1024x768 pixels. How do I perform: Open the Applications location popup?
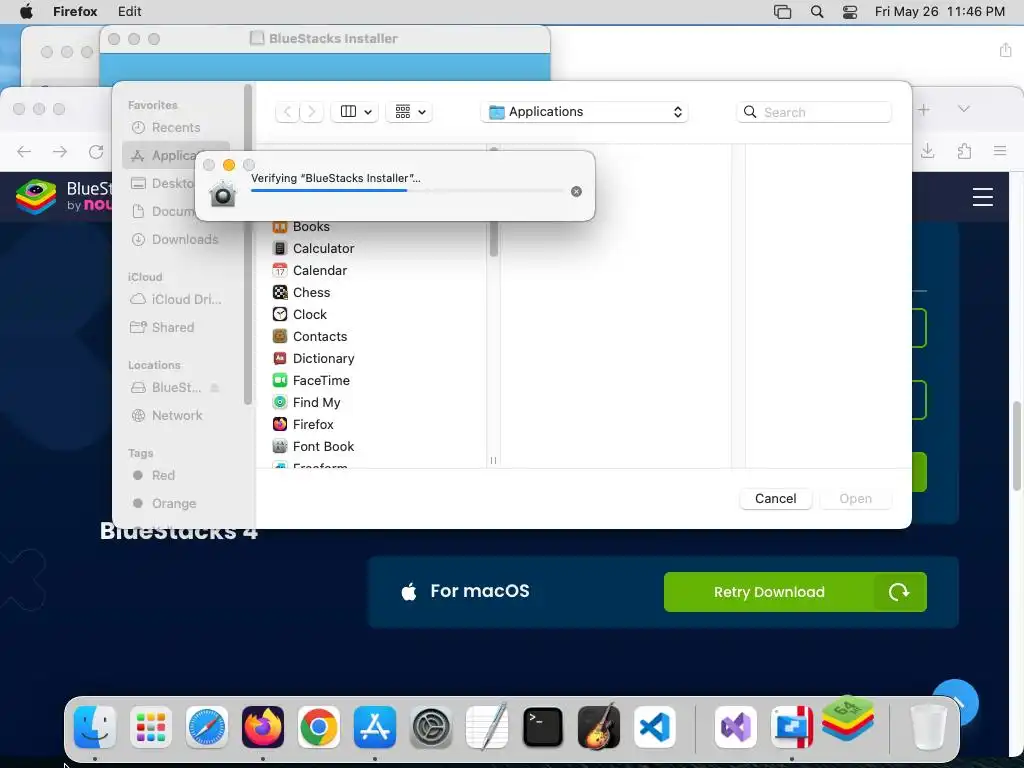584,112
